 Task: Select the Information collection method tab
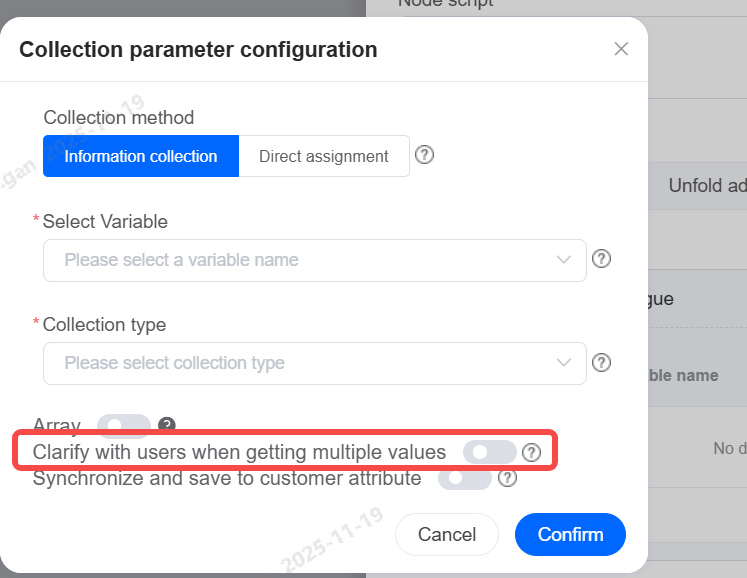[x=141, y=156]
